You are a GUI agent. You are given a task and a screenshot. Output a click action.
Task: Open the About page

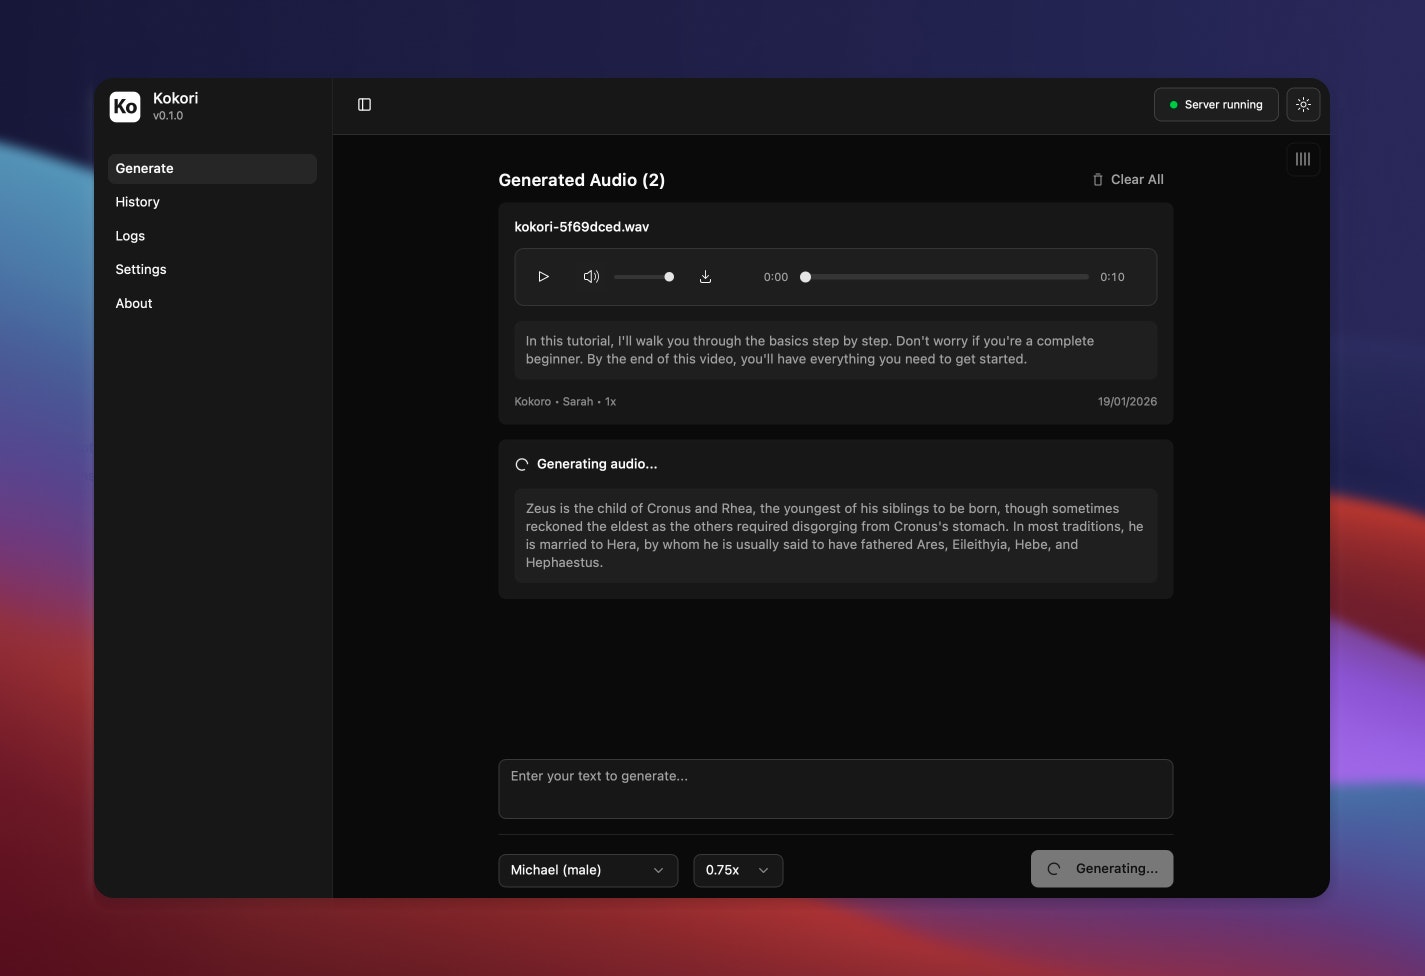pyautogui.click(x=212, y=304)
